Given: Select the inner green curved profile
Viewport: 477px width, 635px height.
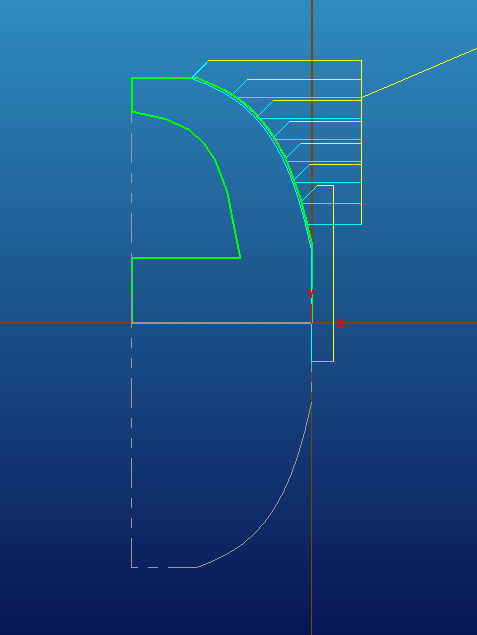Looking at the screenshot, I should [x=215, y=160].
